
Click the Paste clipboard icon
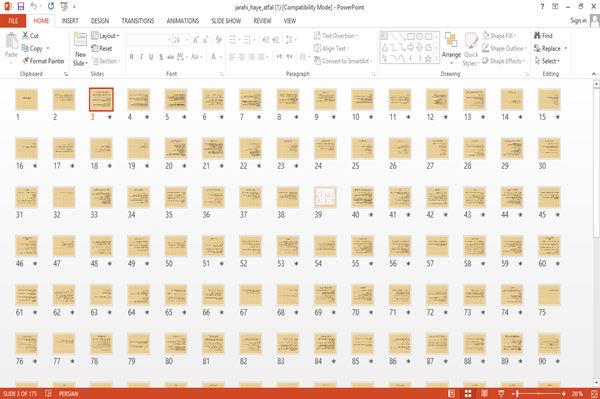11,41
